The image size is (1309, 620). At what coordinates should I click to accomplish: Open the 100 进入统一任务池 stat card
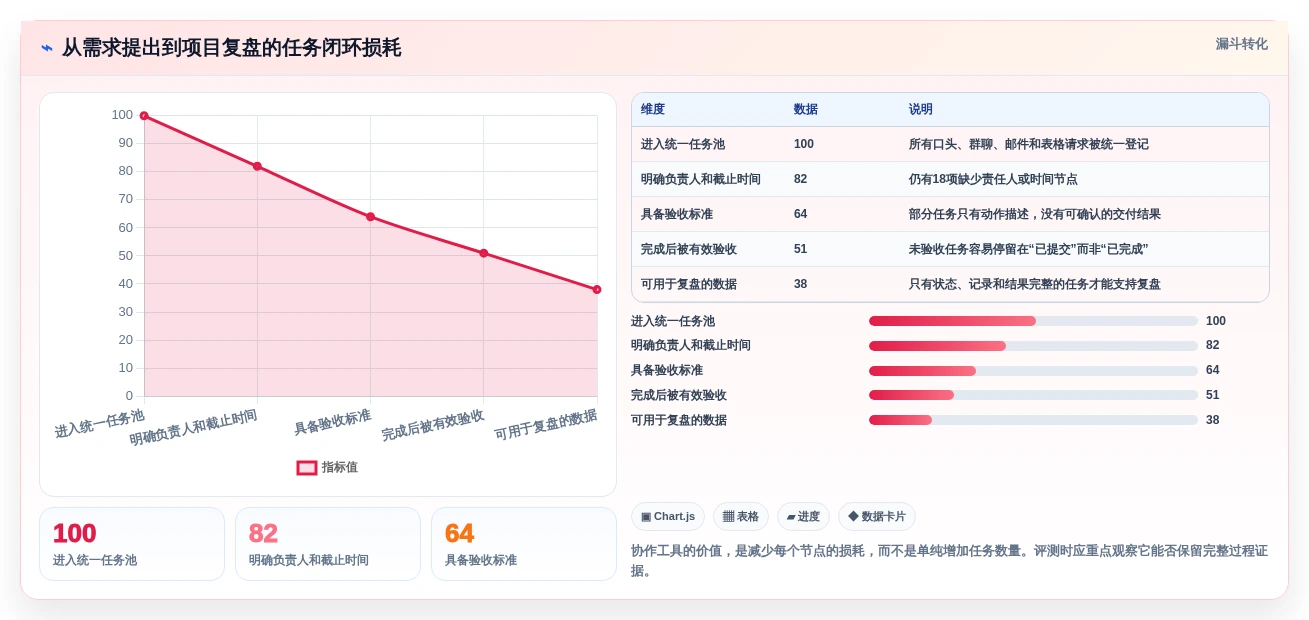pyautogui.click(x=132, y=544)
